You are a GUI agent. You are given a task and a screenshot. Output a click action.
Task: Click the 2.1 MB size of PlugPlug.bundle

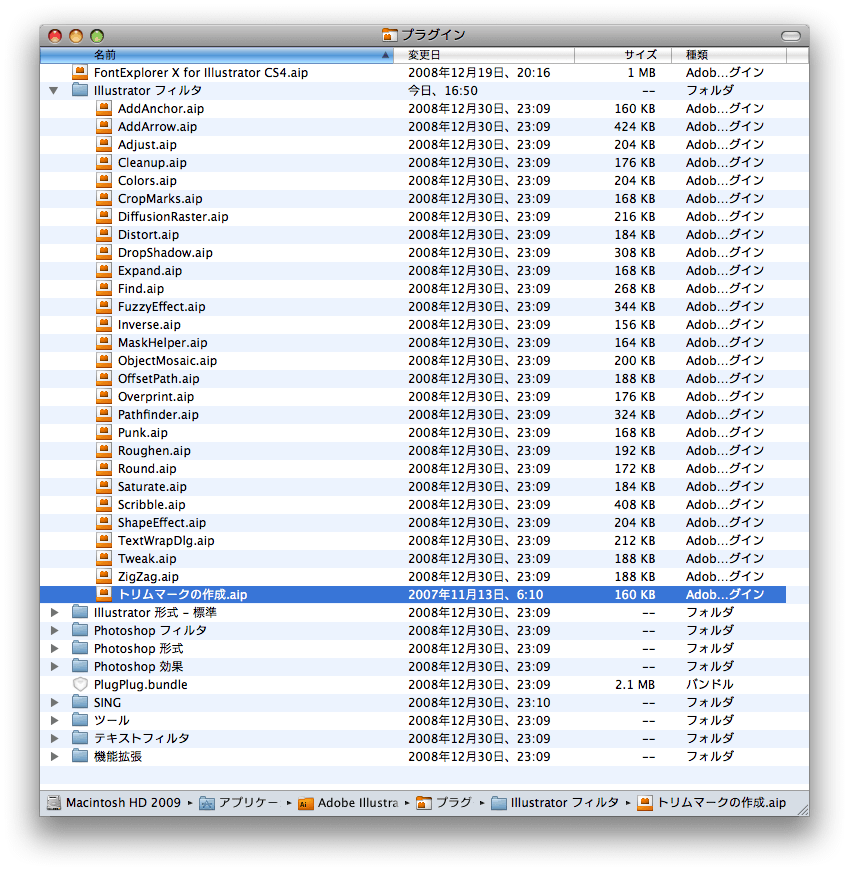tap(635, 684)
